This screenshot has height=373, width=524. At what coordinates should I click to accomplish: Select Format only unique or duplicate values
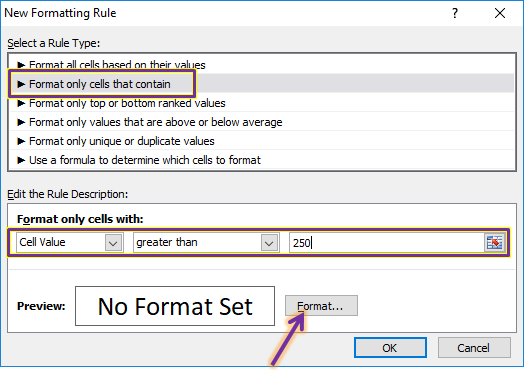[x=262, y=141]
